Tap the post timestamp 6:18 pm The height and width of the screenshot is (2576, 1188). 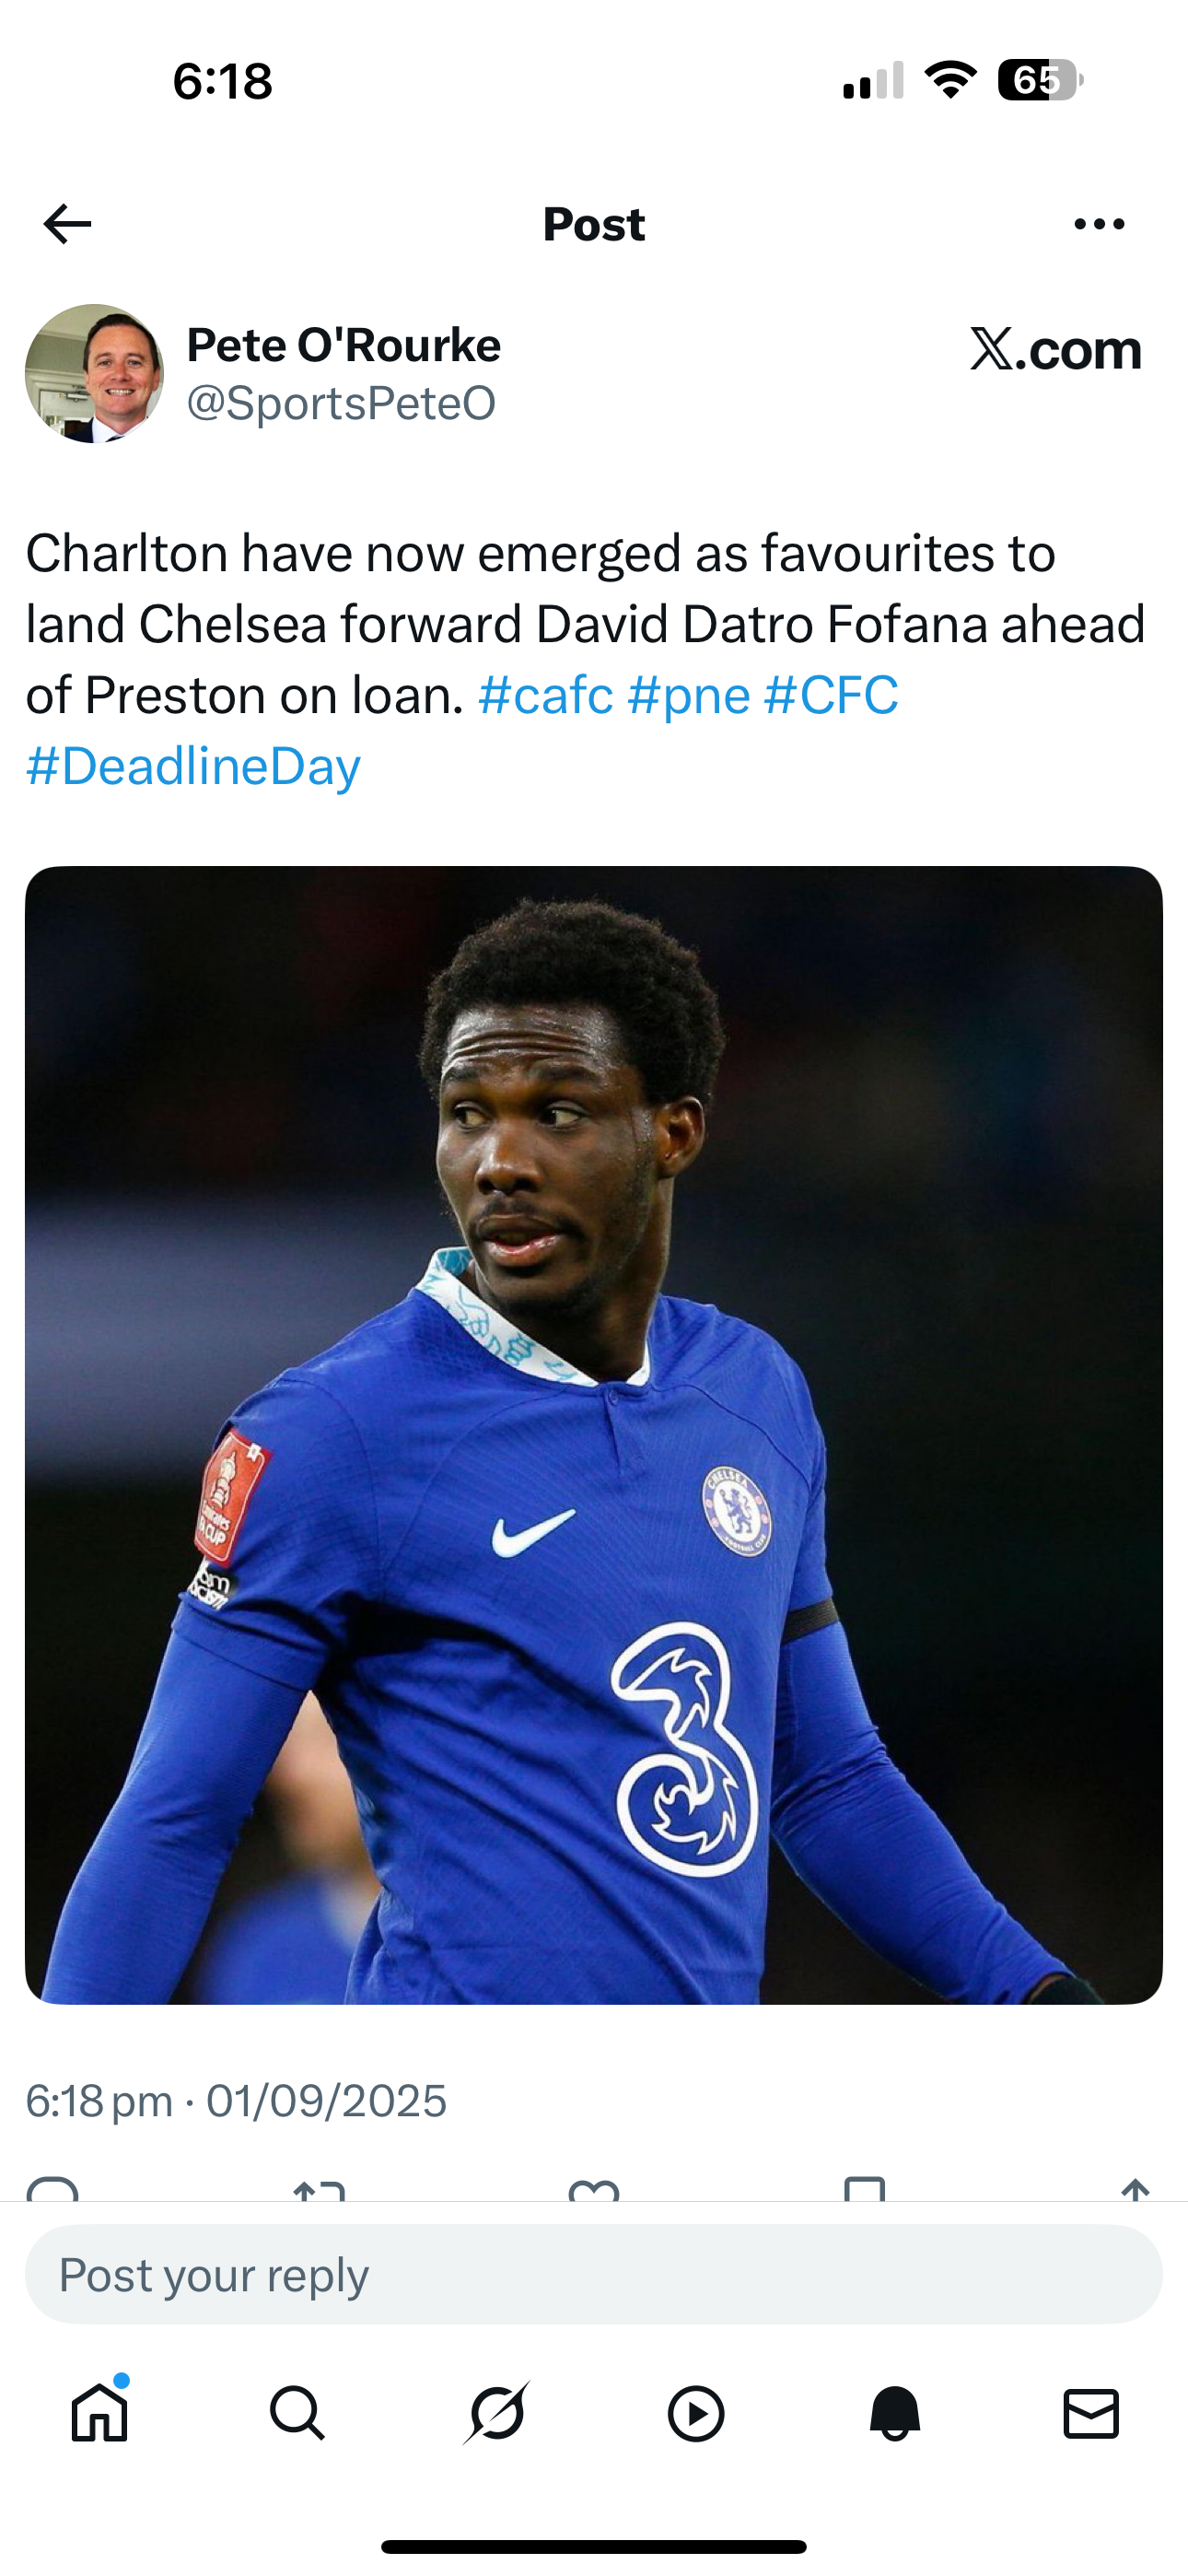coord(99,2100)
